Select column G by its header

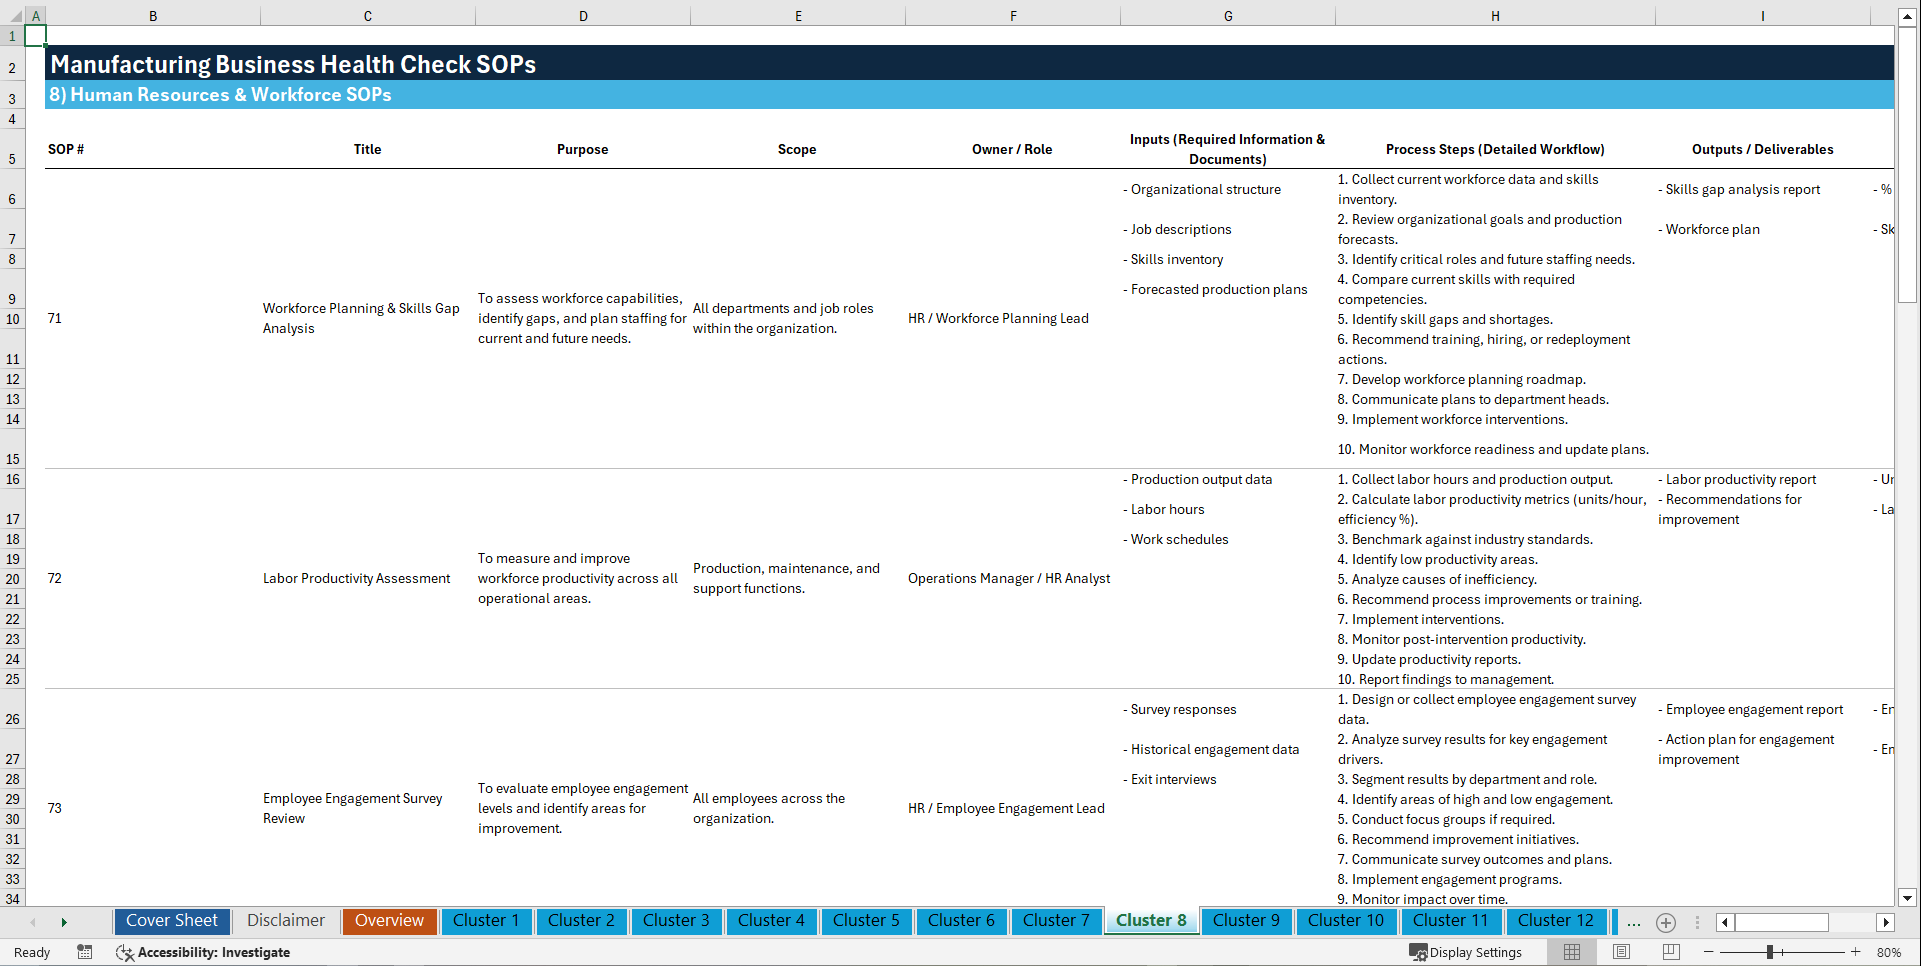[x=1227, y=15]
